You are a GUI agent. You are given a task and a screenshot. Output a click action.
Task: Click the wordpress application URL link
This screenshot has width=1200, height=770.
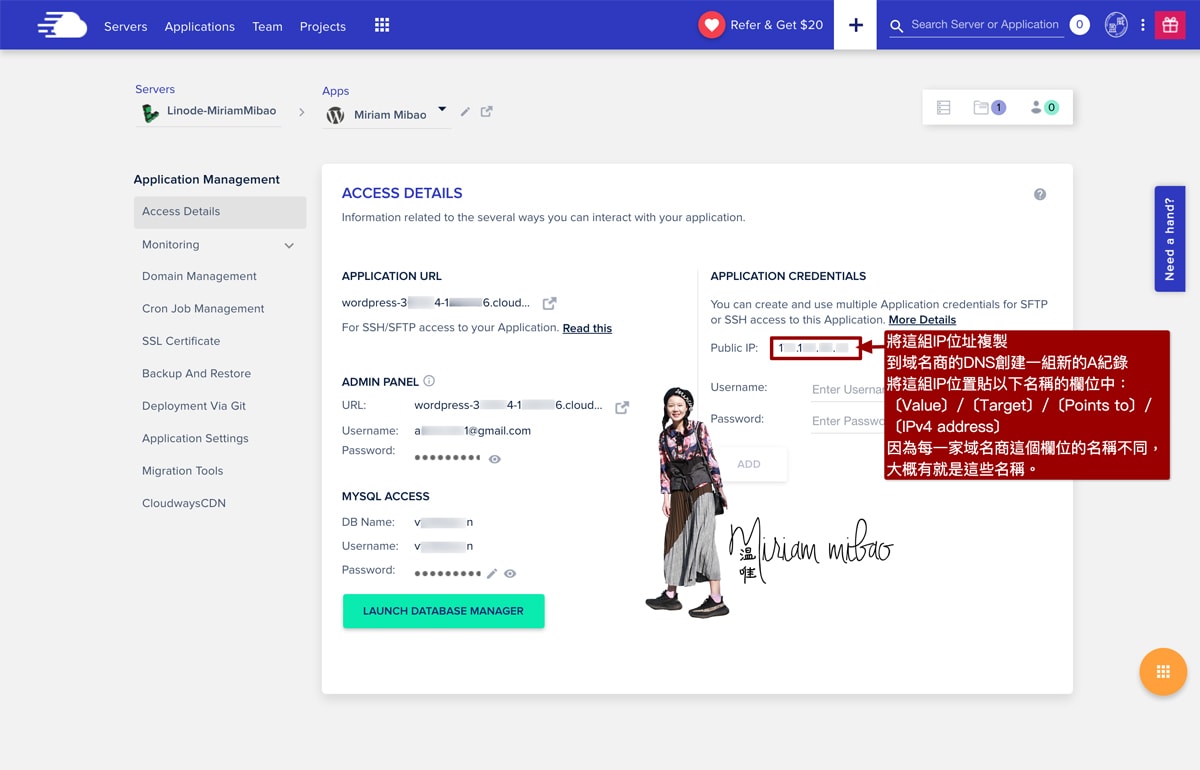[x=436, y=303]
